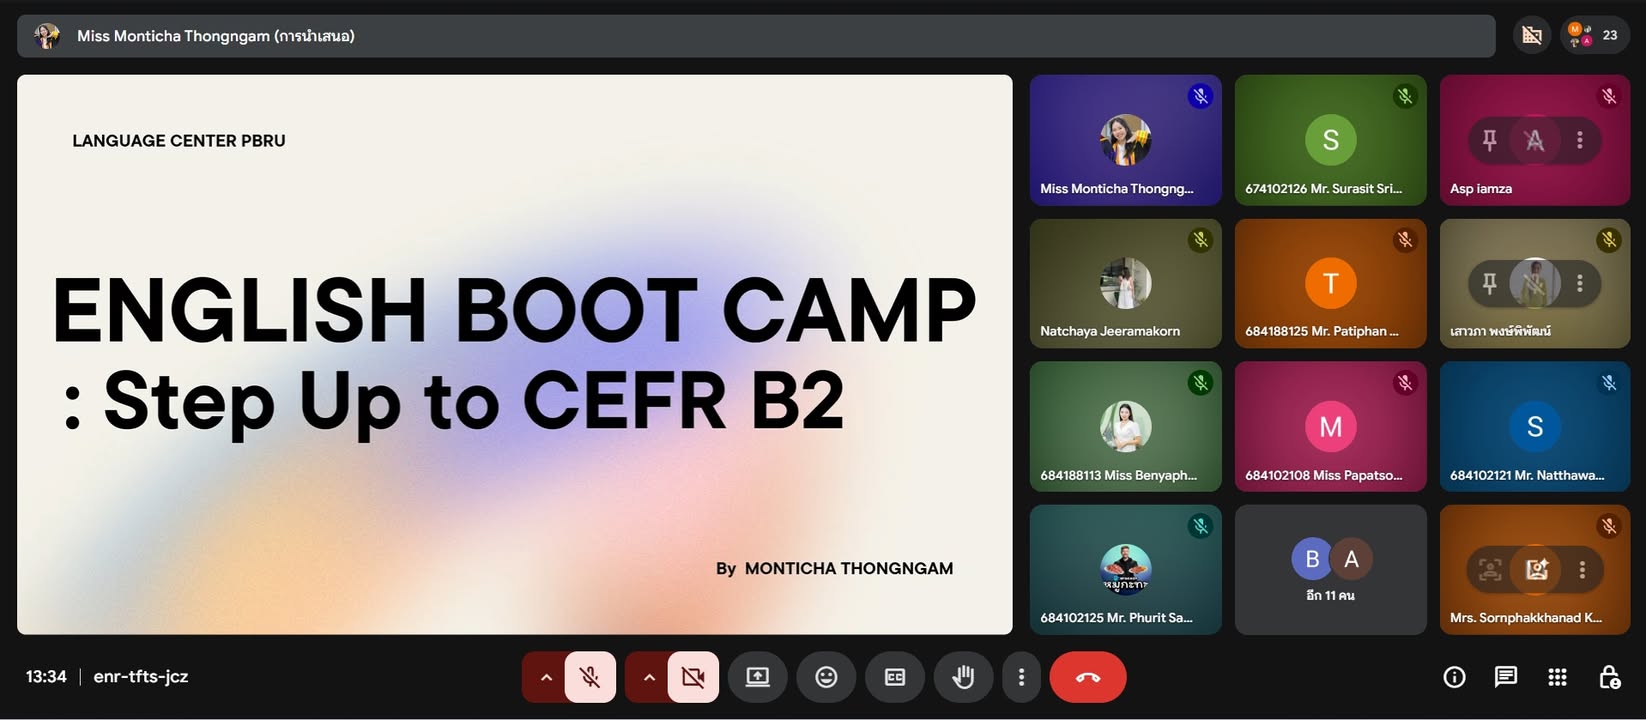Leave the call with red hang-up button
The width and height of the screenshot is (1646, 720).
coord(1088,677)
